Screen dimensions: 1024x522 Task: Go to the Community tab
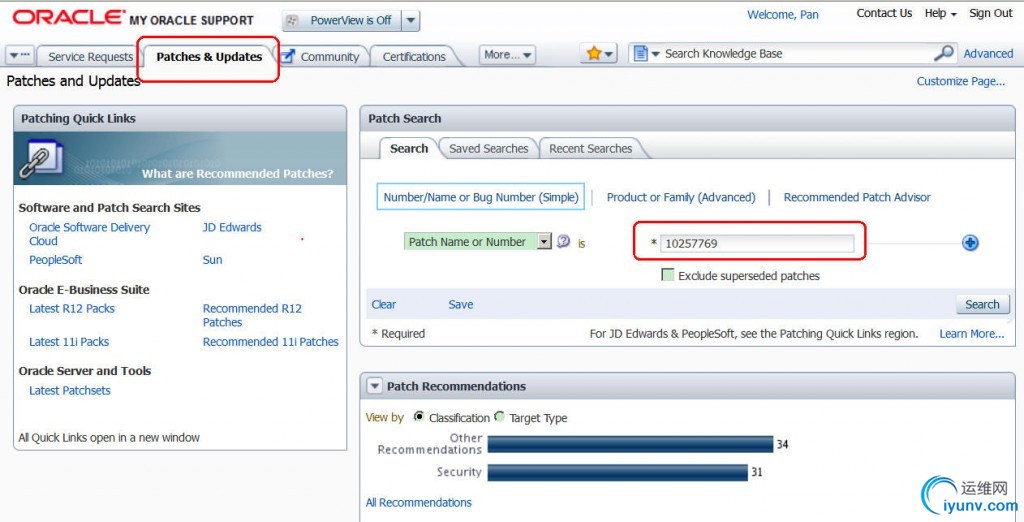(x=330, y=57)
